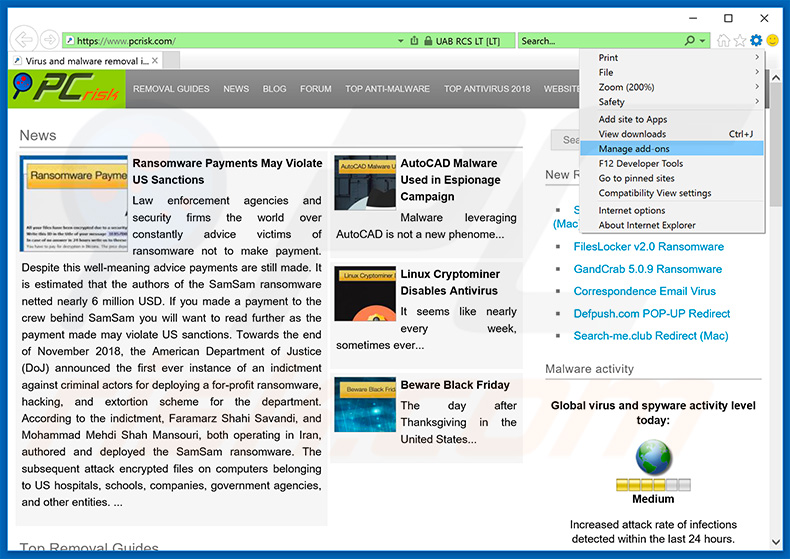Expand the Print submenu
The width and height of the screenshot is (790, 559).
coord(672,57)
